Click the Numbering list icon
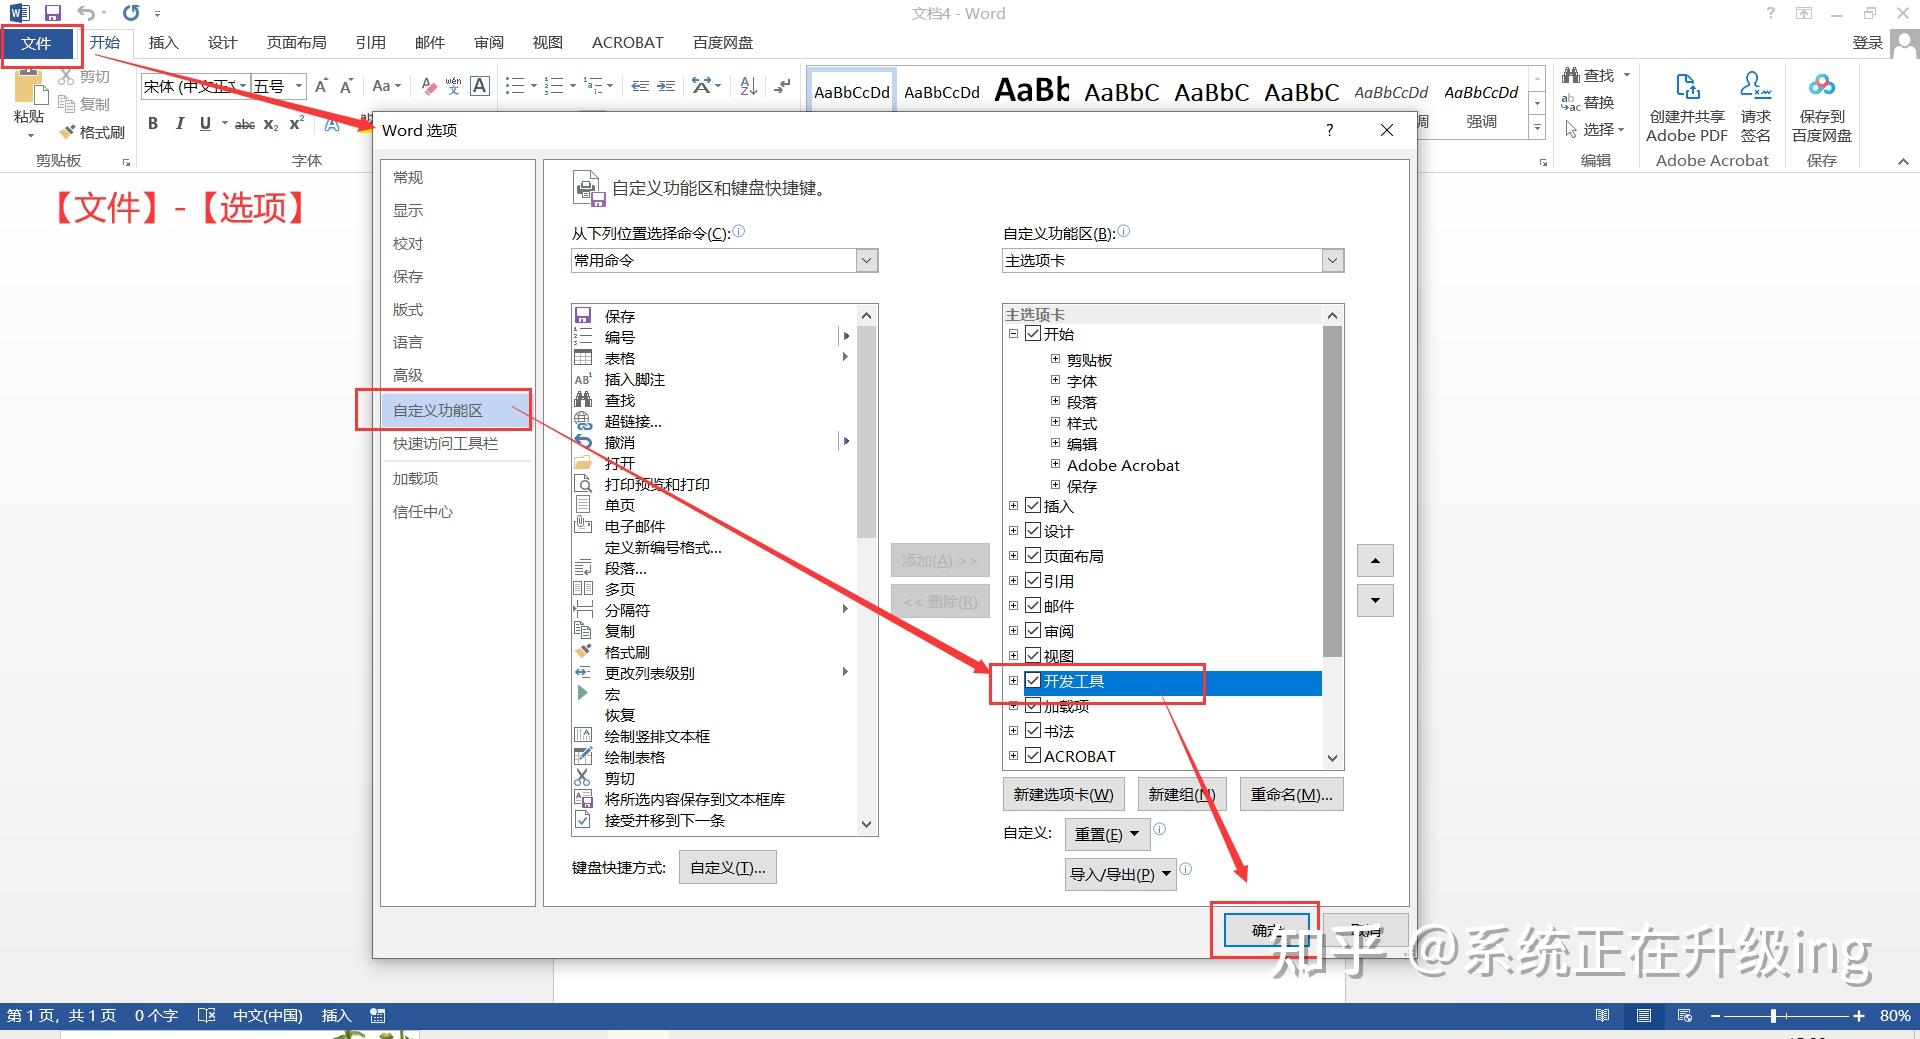Screen dimensions: 1920x1039 pos(554,86)
